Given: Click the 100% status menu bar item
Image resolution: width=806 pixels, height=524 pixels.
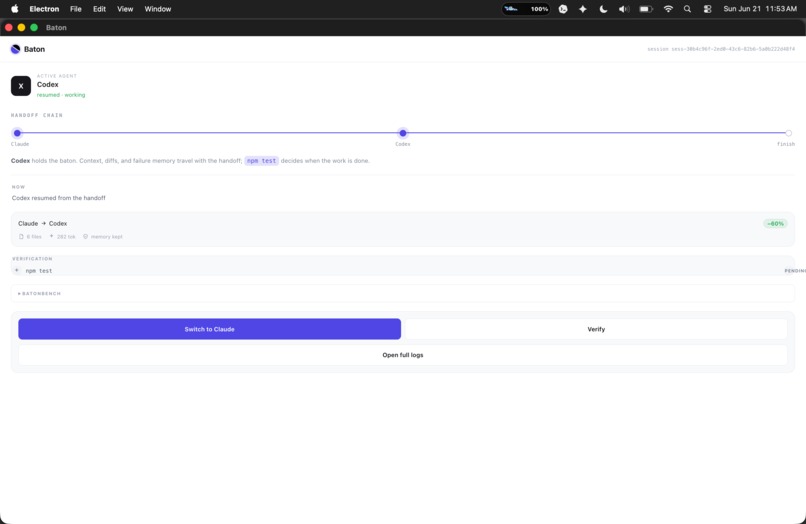Looking at the screenshot, I should coord(526,9).
